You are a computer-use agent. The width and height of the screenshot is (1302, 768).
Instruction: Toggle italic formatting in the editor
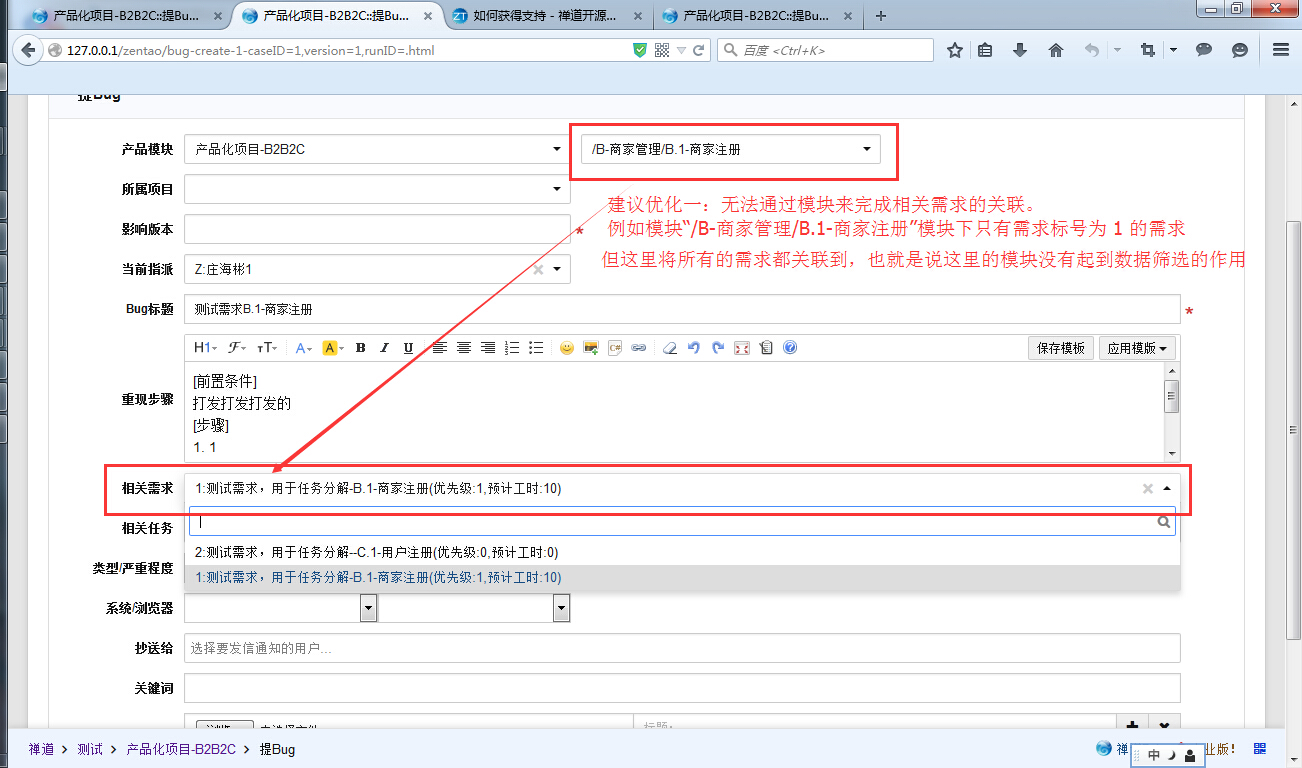coord(384,348)
